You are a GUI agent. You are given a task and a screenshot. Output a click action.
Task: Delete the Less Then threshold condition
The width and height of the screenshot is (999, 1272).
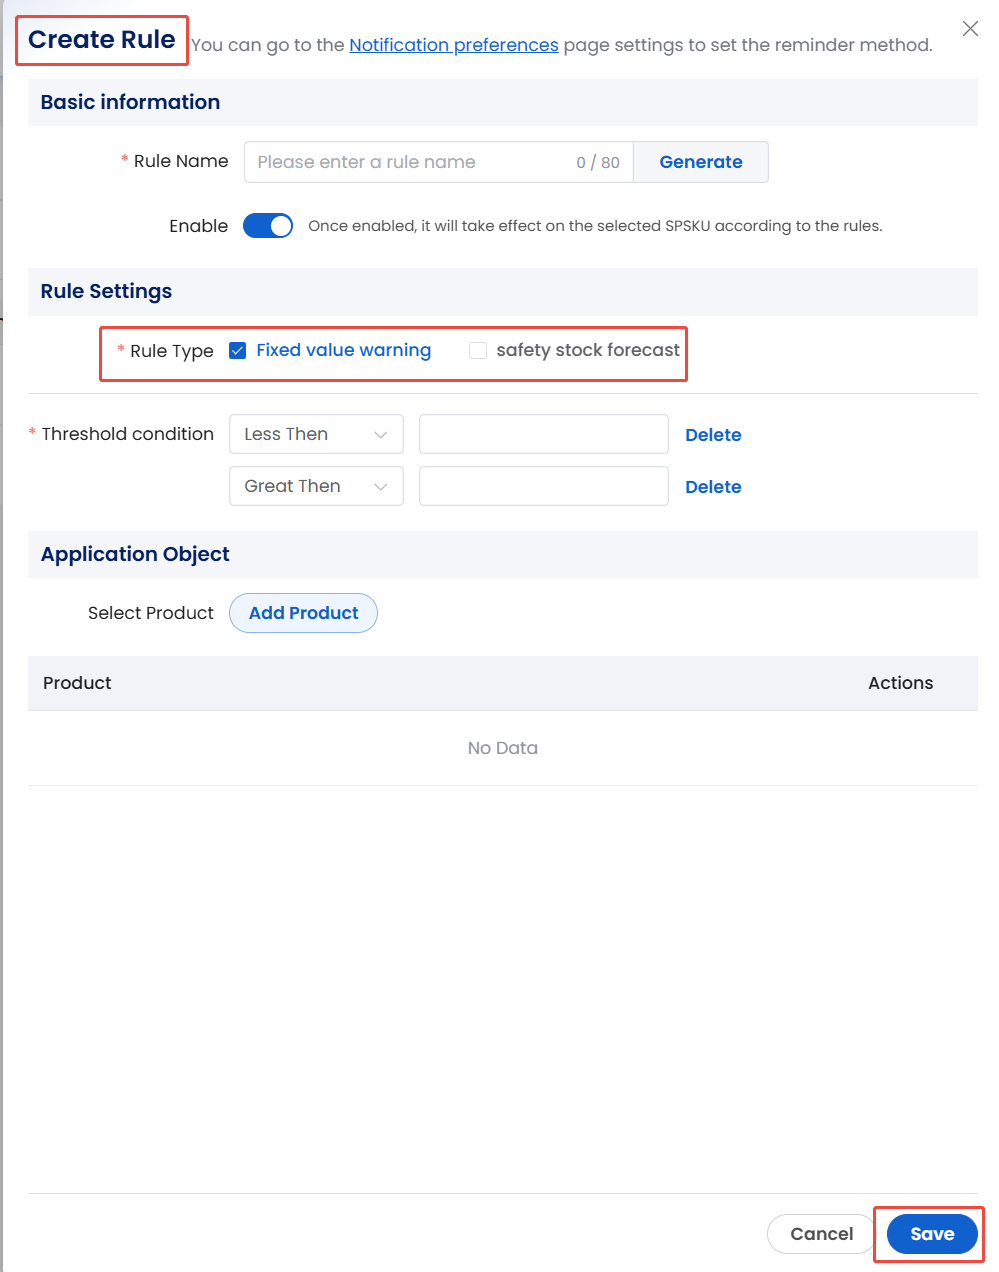click(713, 435)
